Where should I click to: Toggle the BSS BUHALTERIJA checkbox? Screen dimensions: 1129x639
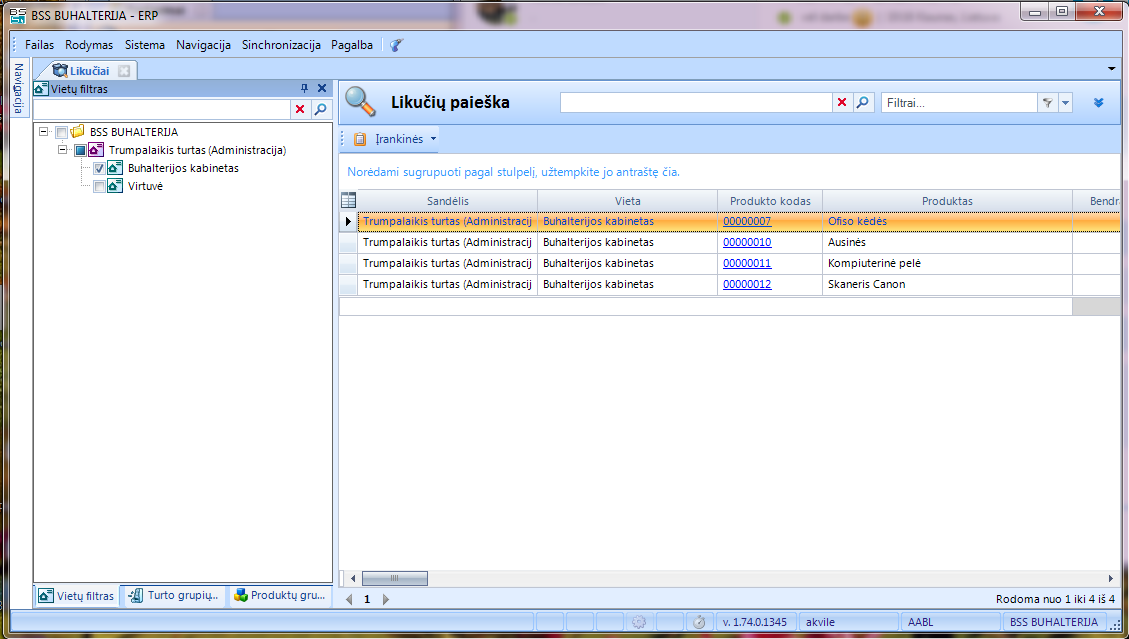coord(62,133)
